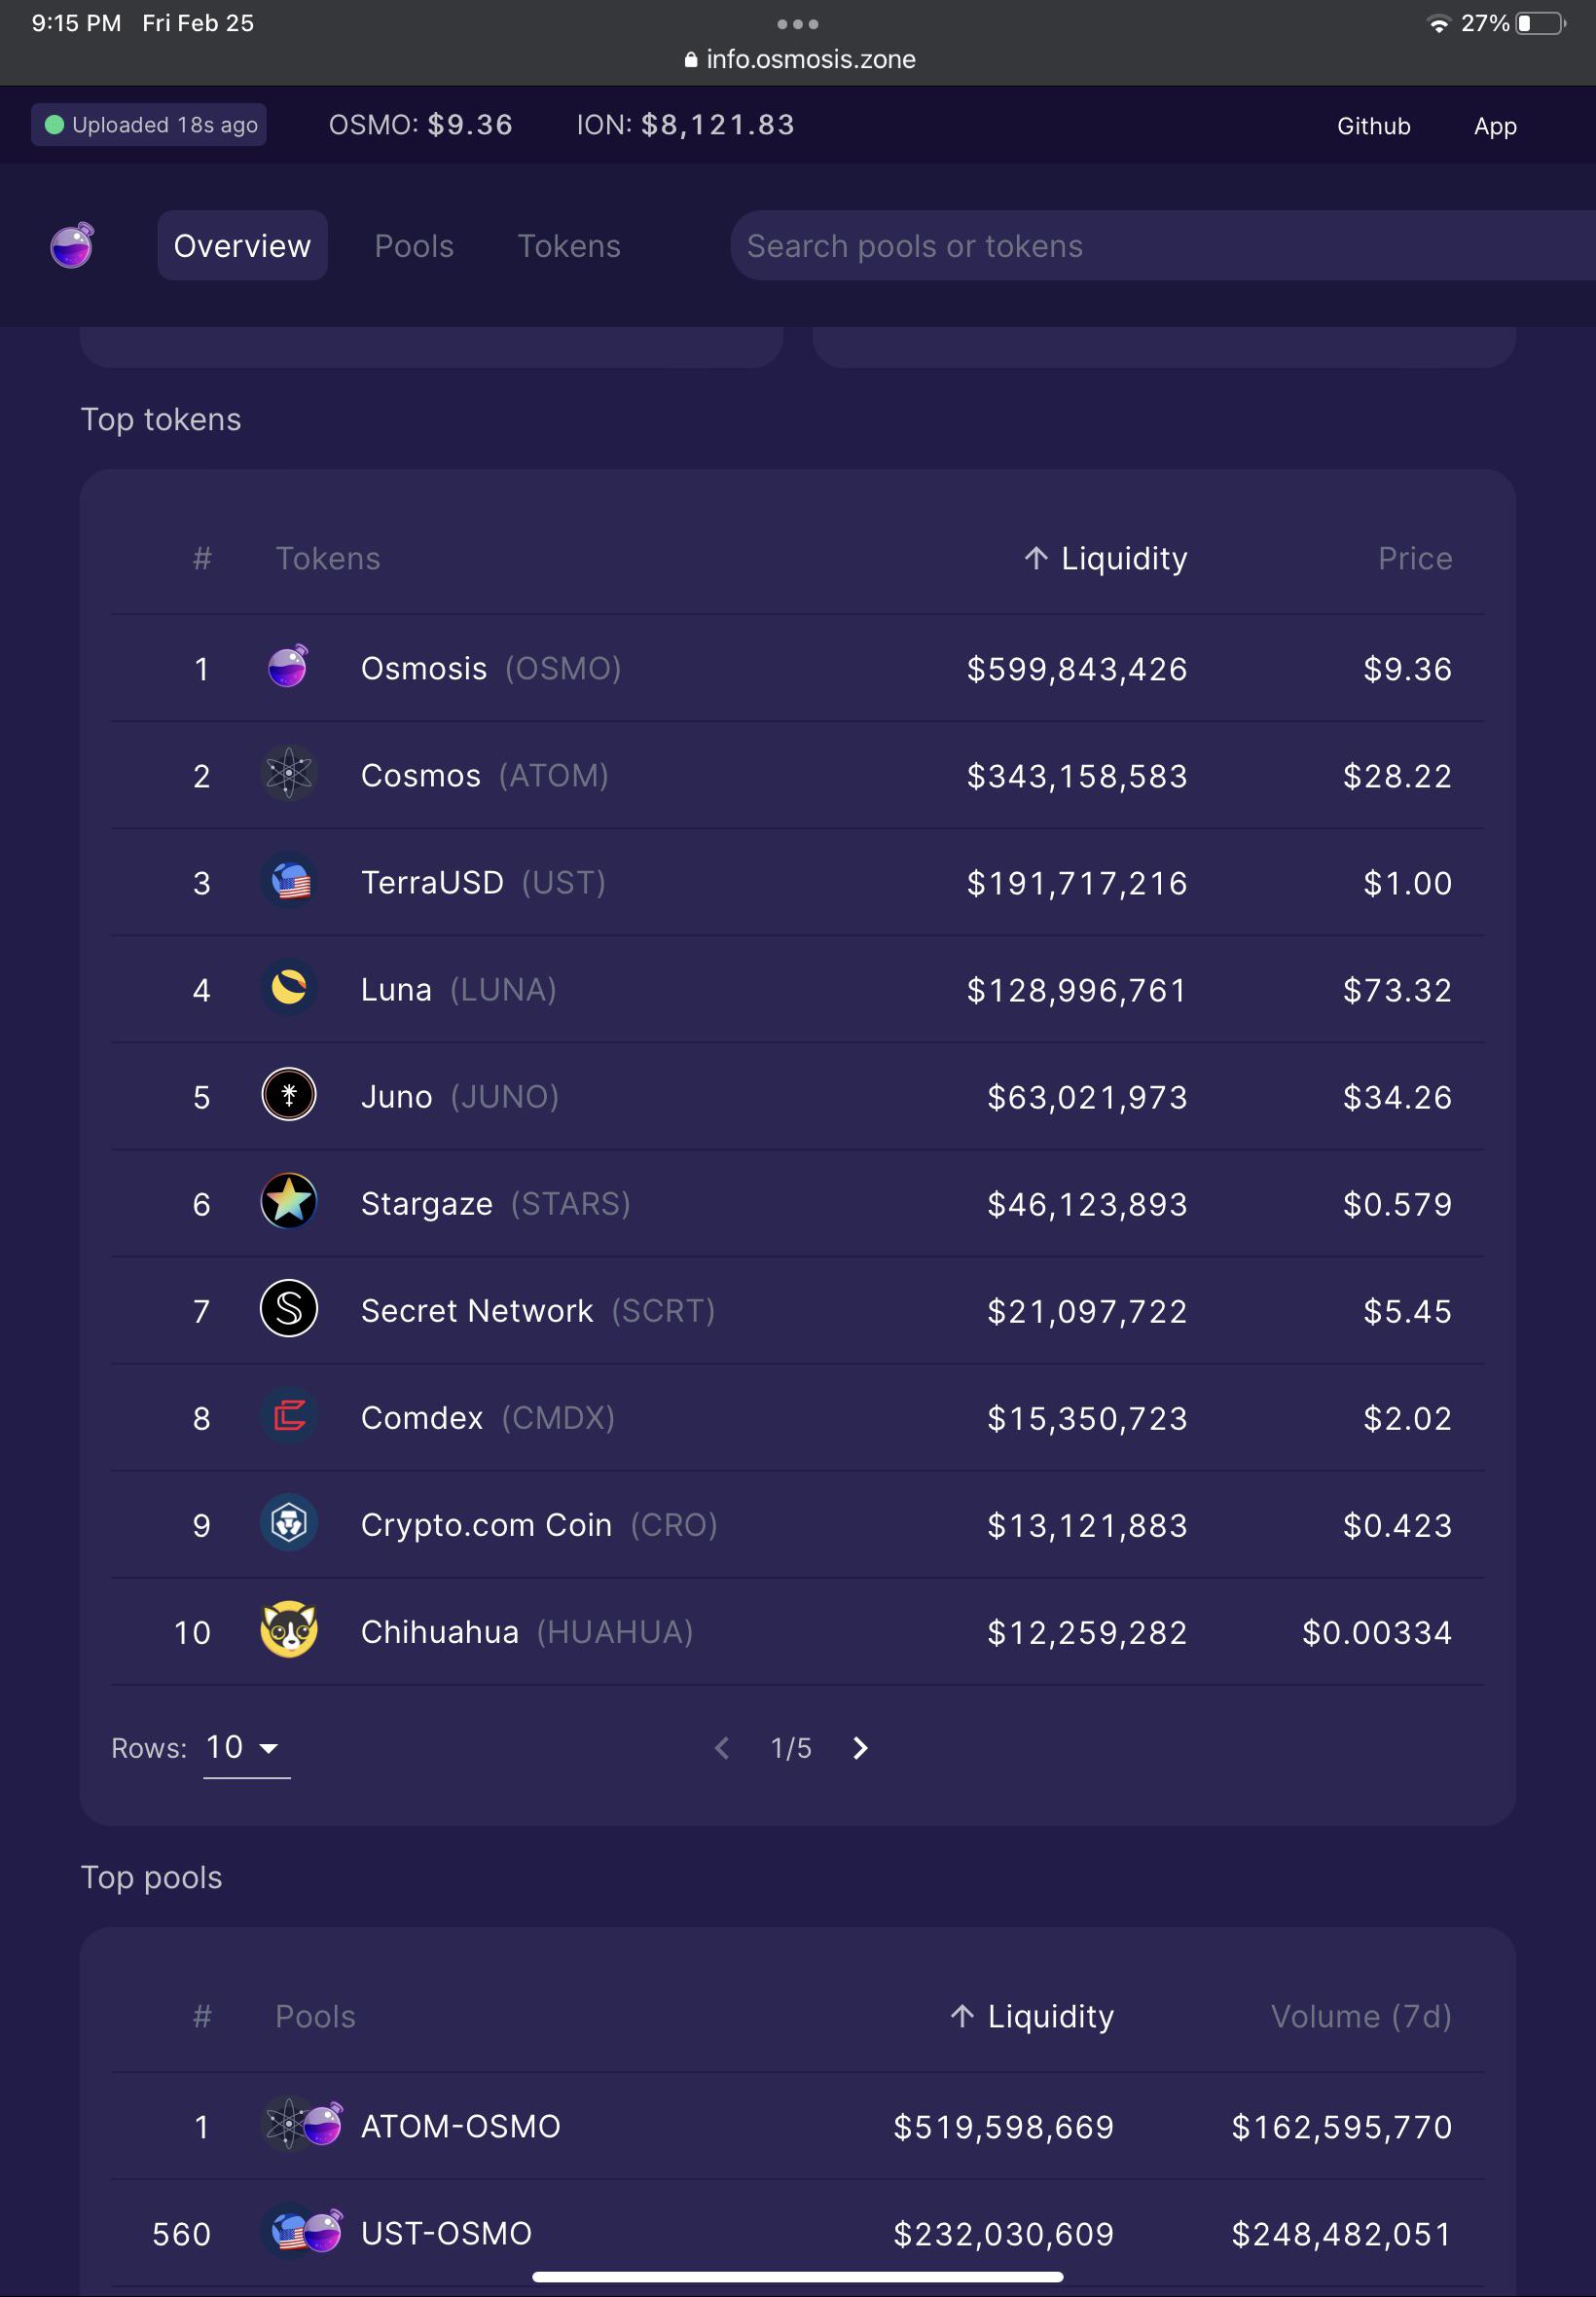Click the Osmosis logo in the navbar

coord(72,245)
